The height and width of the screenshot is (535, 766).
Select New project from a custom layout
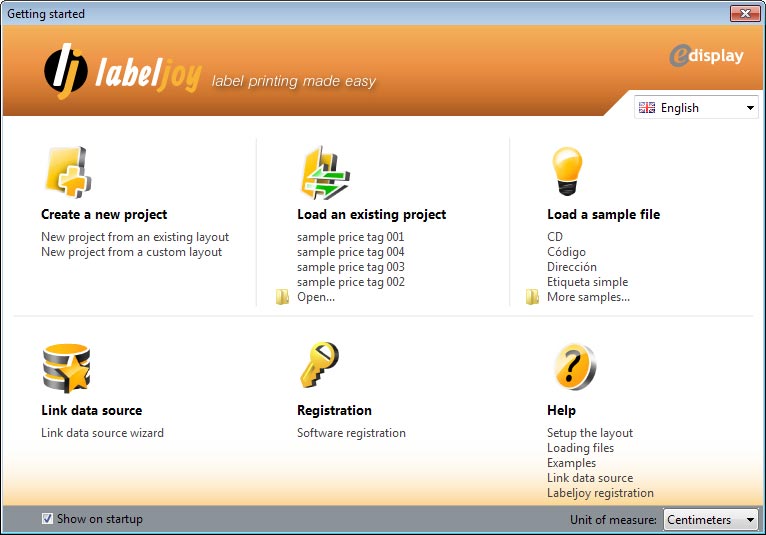(131, 252)
